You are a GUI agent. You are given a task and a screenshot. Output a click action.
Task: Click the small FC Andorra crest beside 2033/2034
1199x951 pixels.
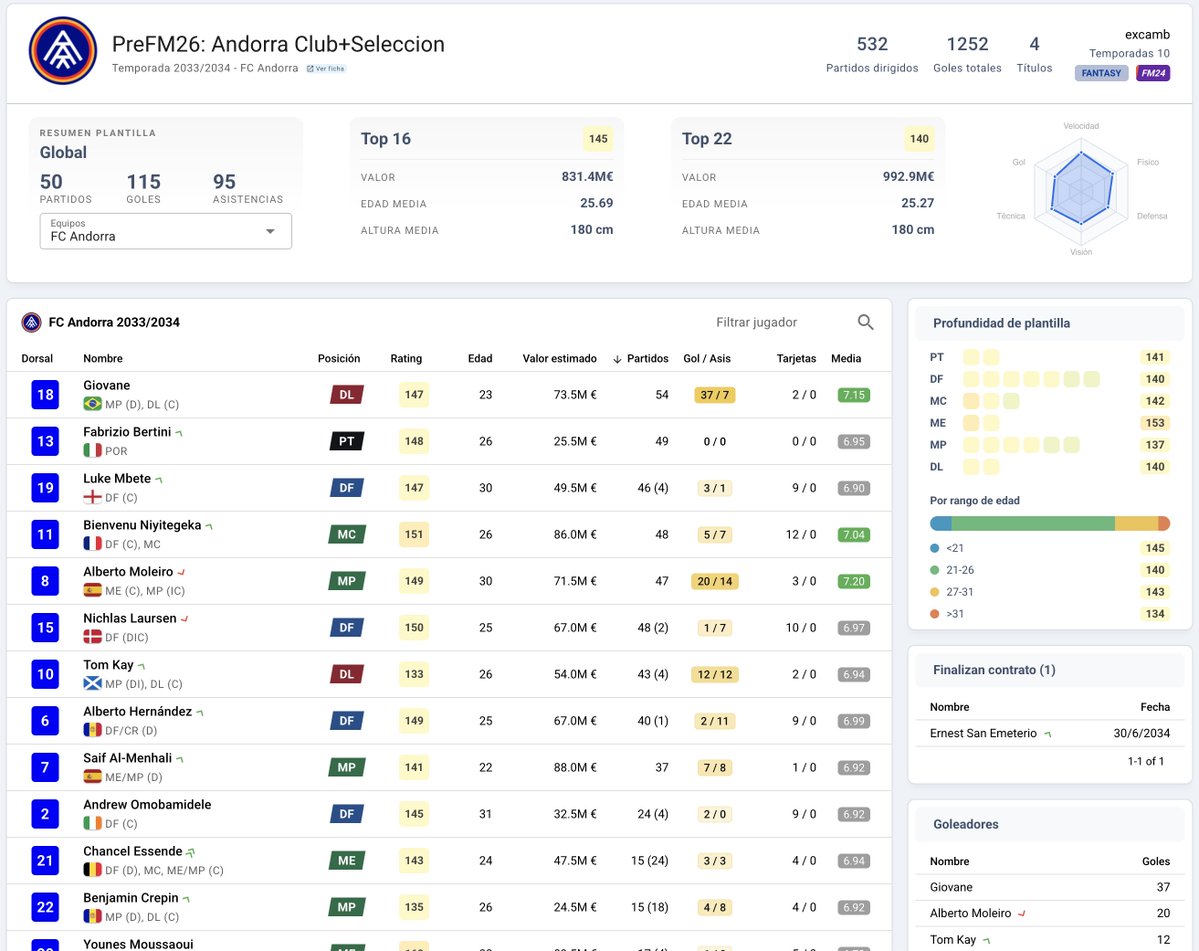[x=31, y=323]
